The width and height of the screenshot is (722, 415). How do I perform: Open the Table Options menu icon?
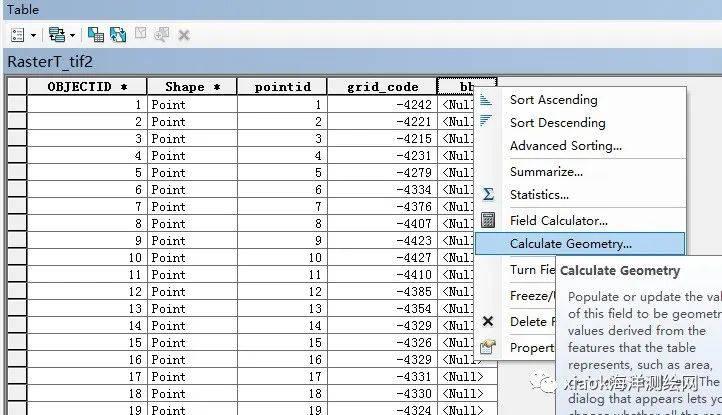point(16,35)
